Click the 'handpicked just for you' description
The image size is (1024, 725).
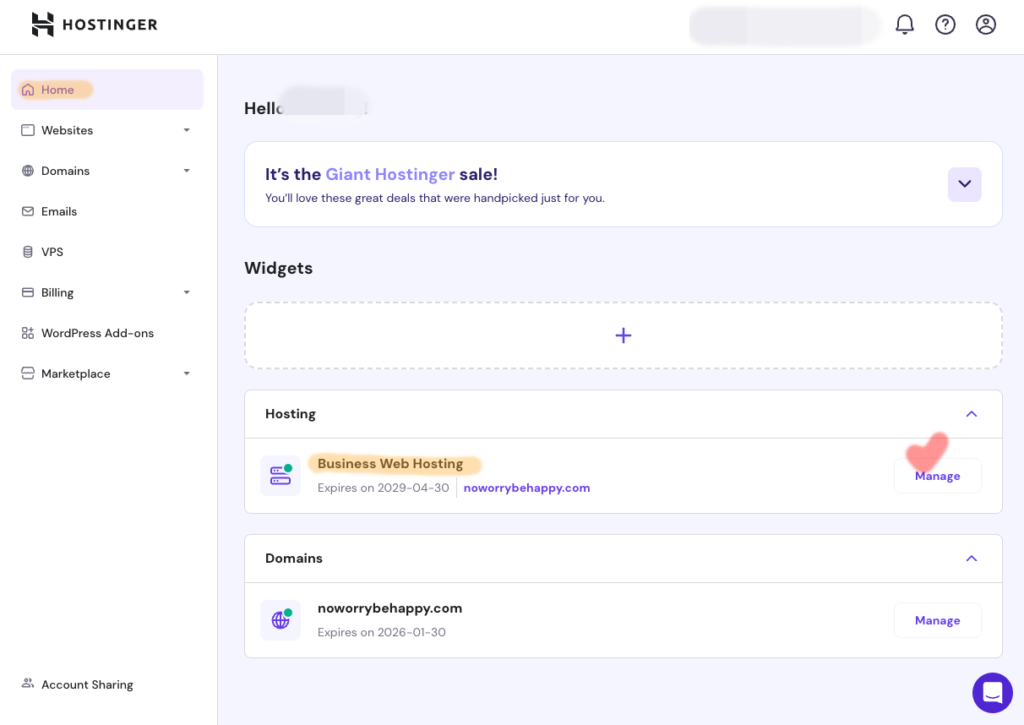tap(435, 198)
